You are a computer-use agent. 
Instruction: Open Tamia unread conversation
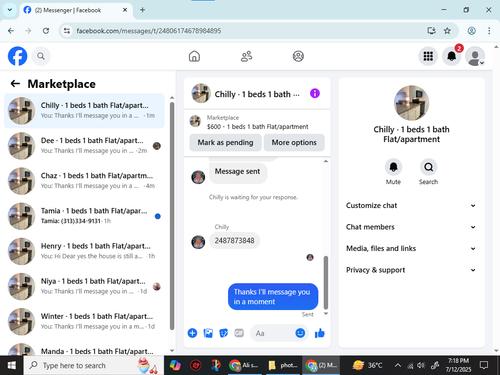84,216
